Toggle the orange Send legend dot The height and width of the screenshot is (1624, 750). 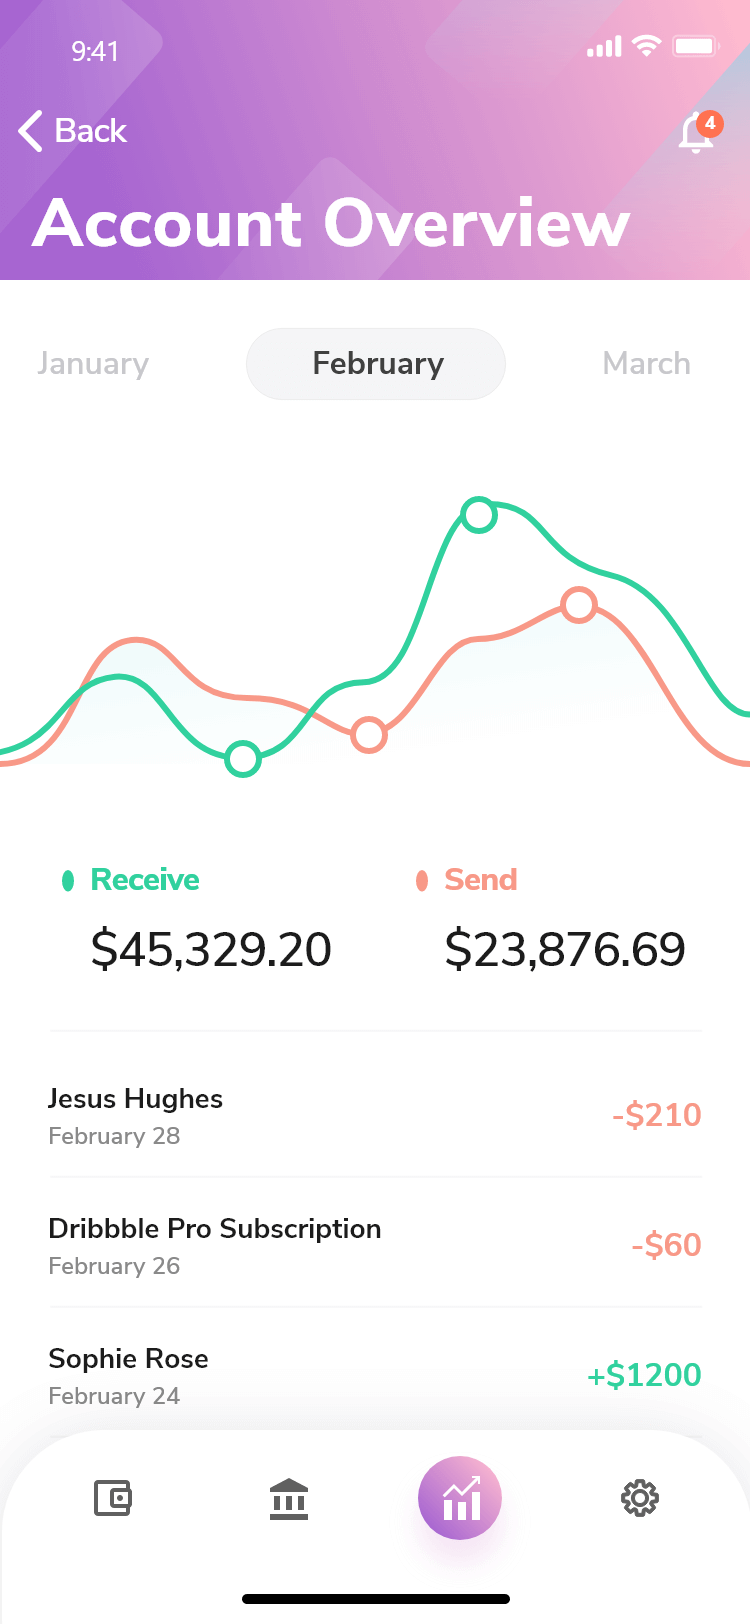point(422,880)
